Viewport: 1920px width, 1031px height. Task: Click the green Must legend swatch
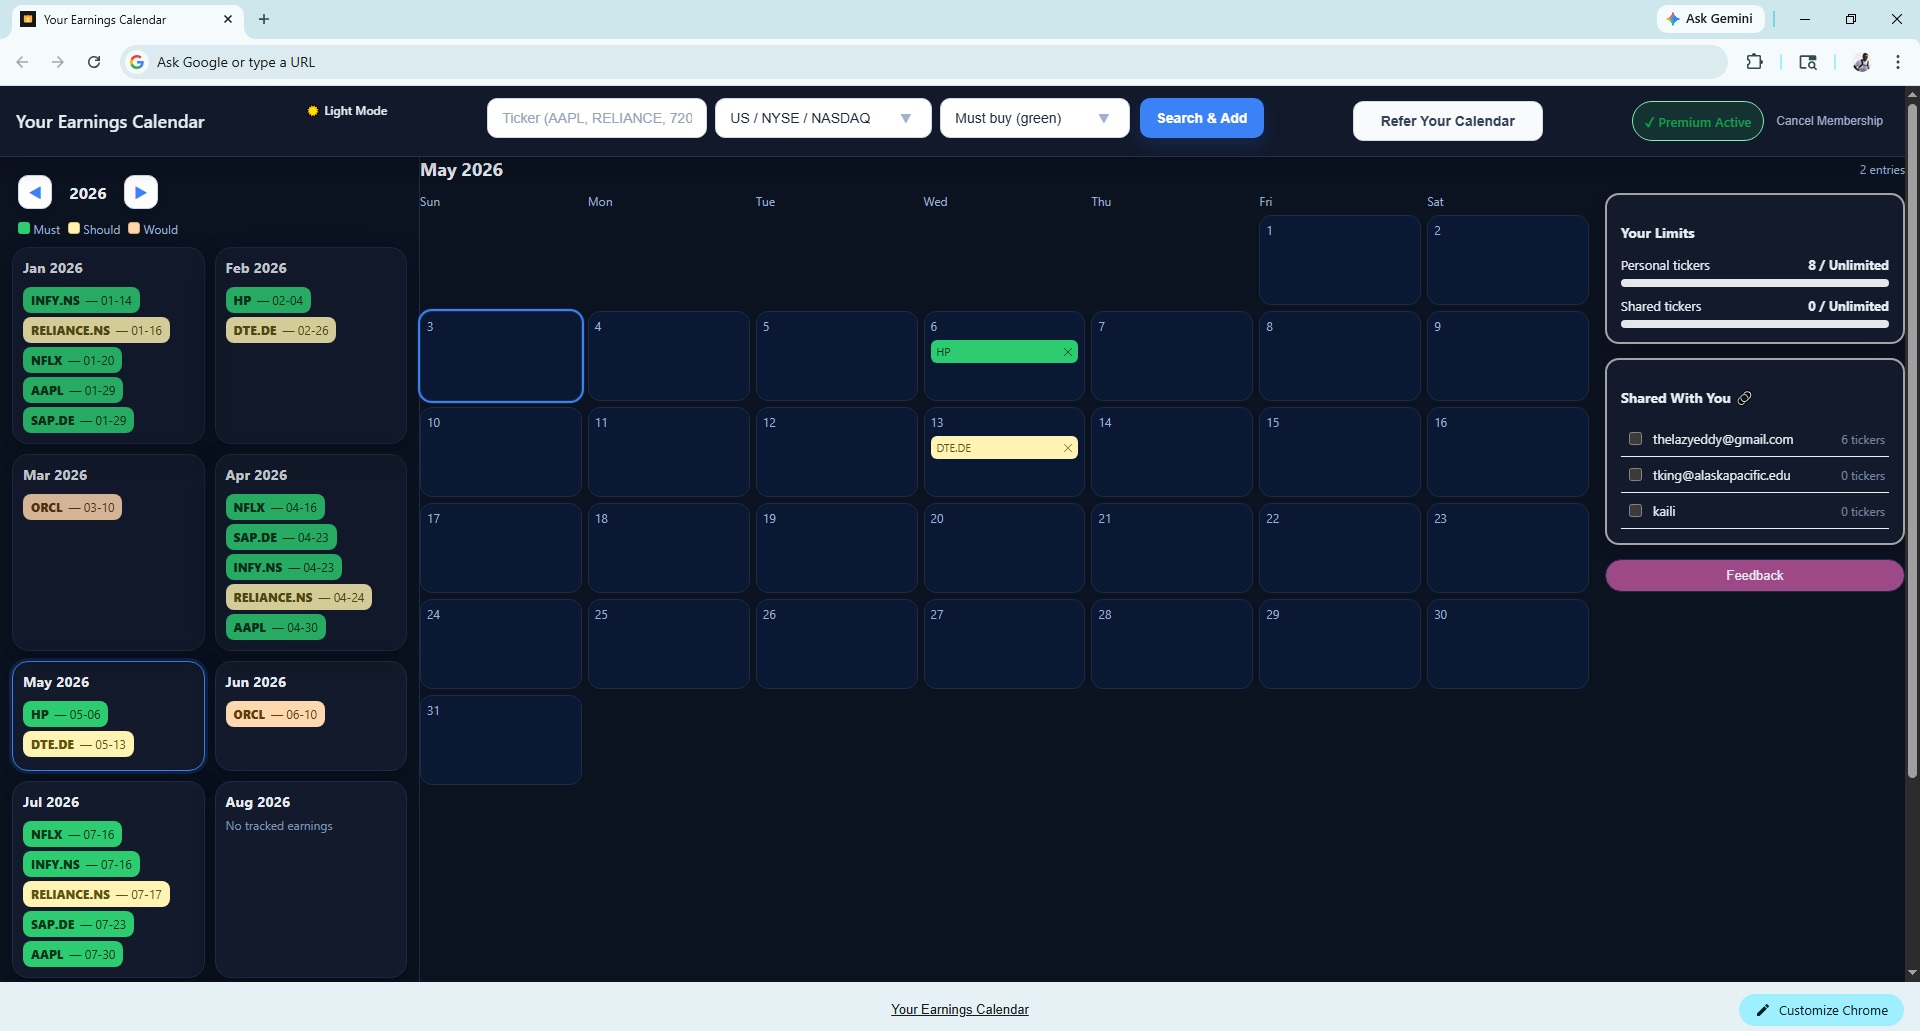(24, 228)
